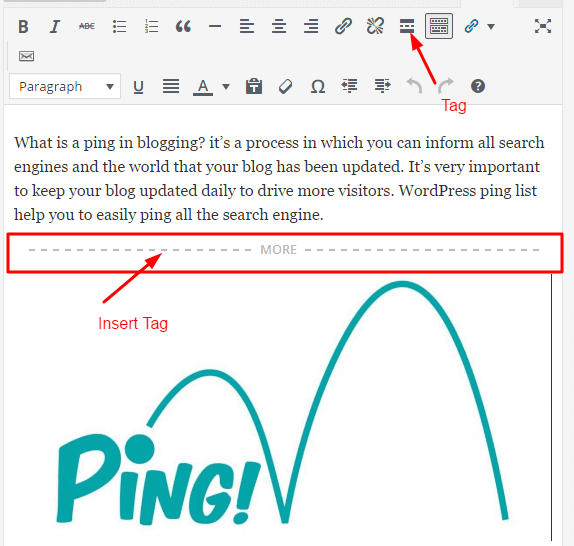Image resolution: width=574 pixels, height=546 pixels.
Task: Toggle bold formatting
Action: click(x=23, y=26)
